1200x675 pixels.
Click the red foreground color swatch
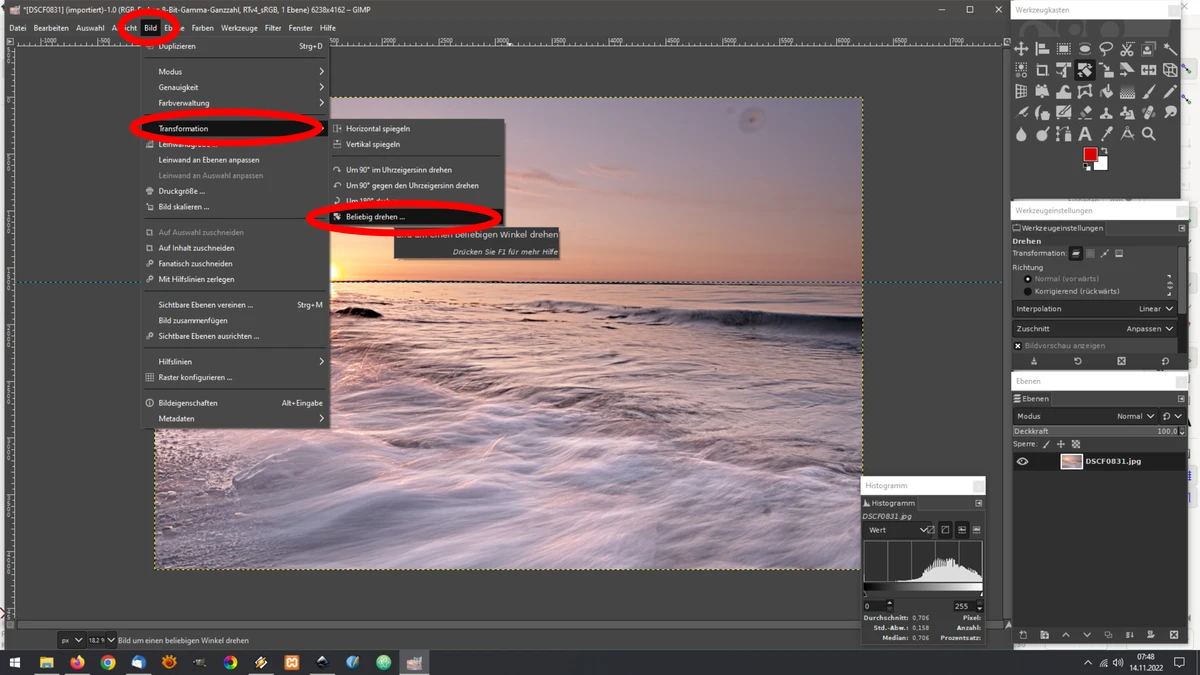tap(1089, 155)
